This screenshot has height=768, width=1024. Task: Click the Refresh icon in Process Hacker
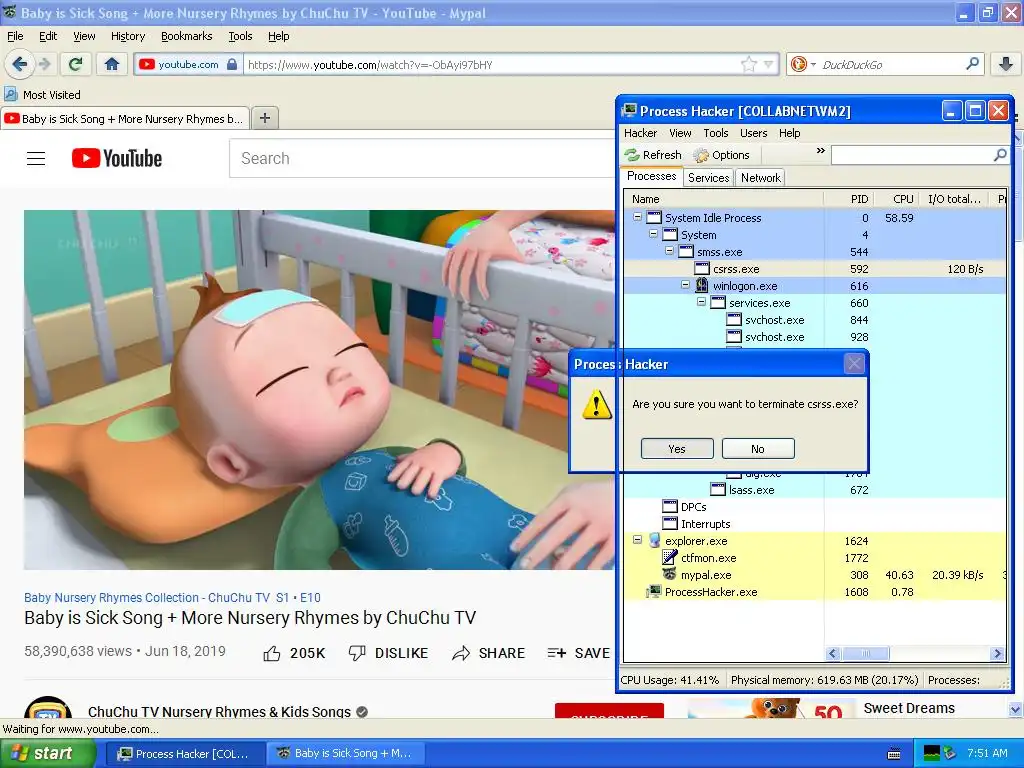click(x=632, y=155)
